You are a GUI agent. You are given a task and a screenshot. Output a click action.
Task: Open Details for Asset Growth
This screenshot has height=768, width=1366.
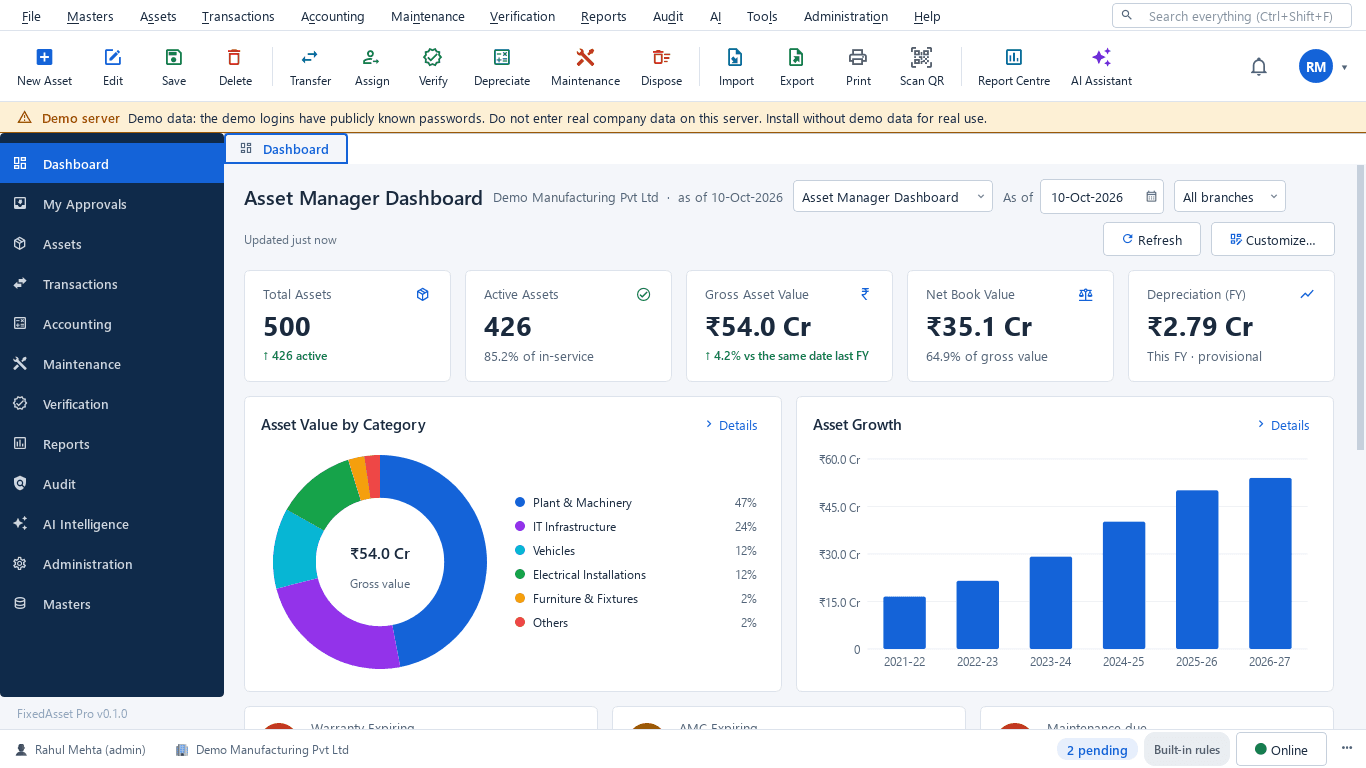1284,425
